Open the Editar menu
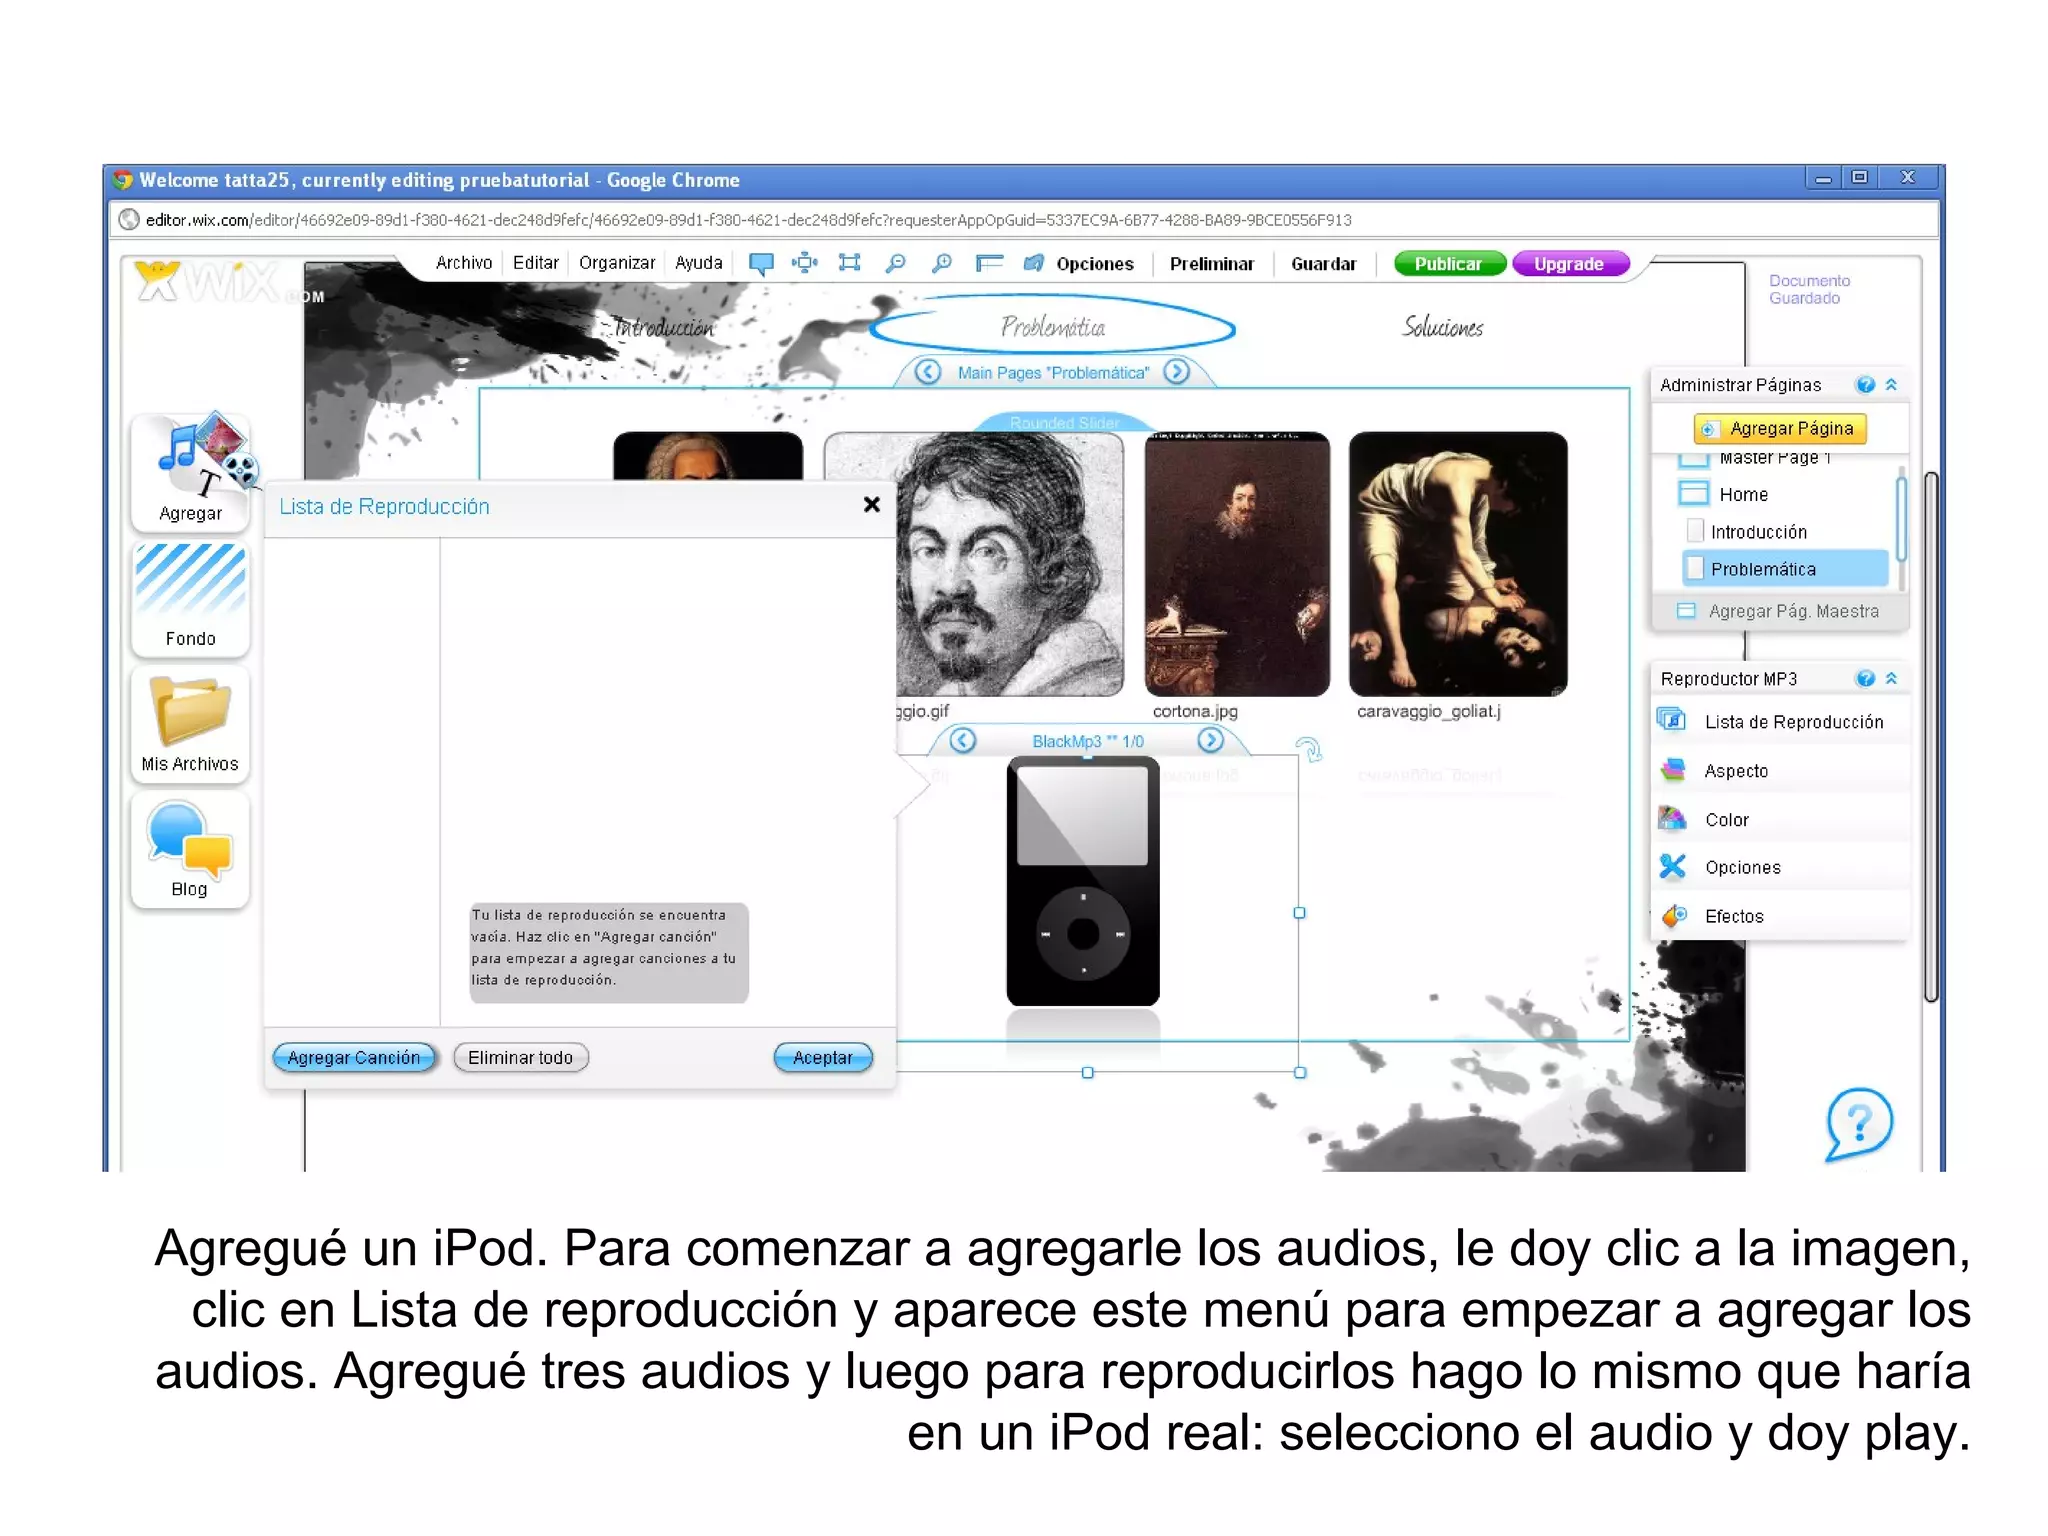Viewport: 2048px width, 1536px height. coord(536,263)
